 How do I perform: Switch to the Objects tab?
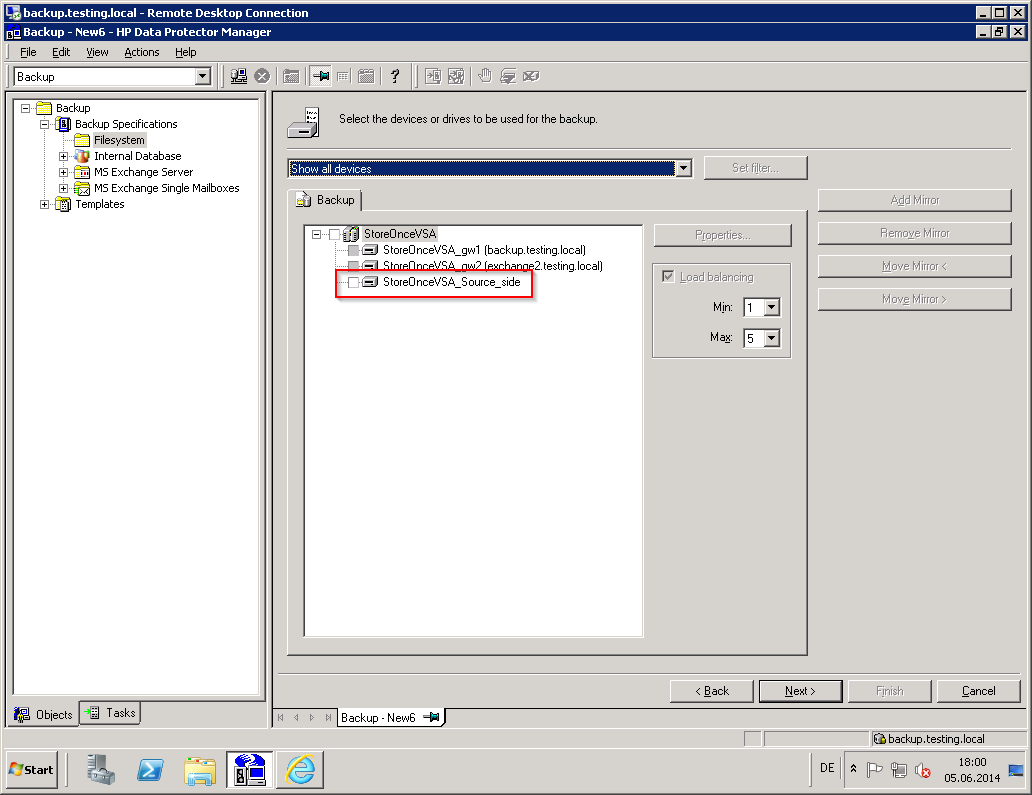pos(43,715)
